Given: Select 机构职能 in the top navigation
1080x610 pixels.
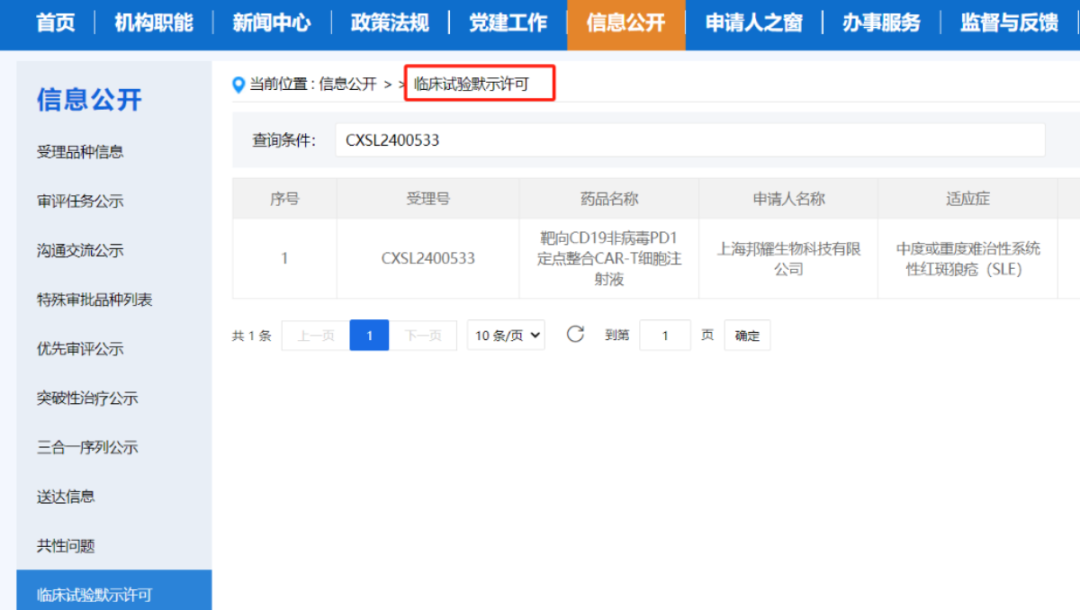Looking at the screenshot, I should click(x=154, y=23).
